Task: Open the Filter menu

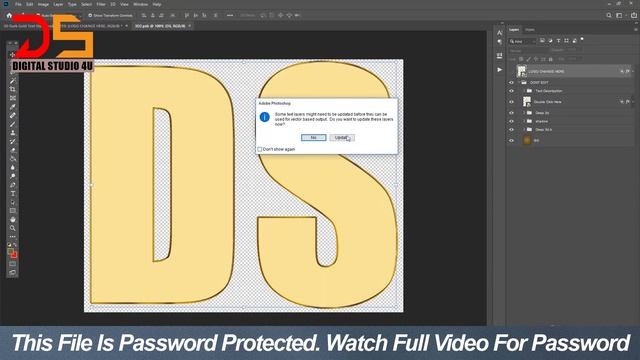Action: click(x=101, y=4)
